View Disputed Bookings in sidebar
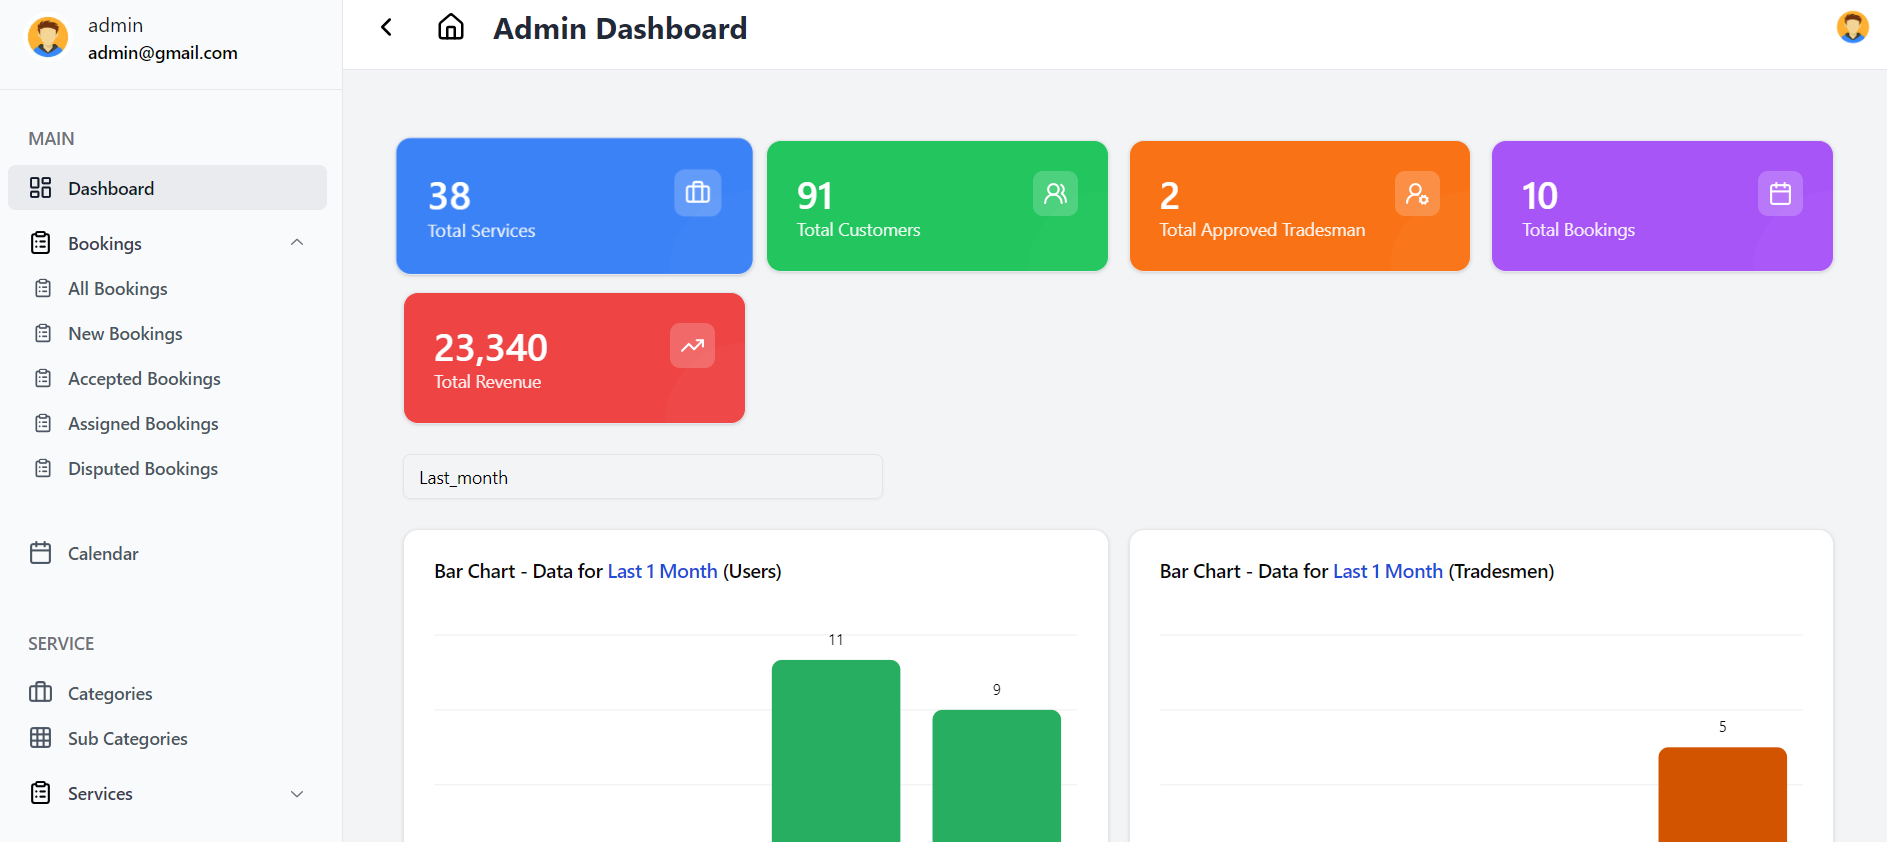The image size is (1887, 842). click(142, 469)
